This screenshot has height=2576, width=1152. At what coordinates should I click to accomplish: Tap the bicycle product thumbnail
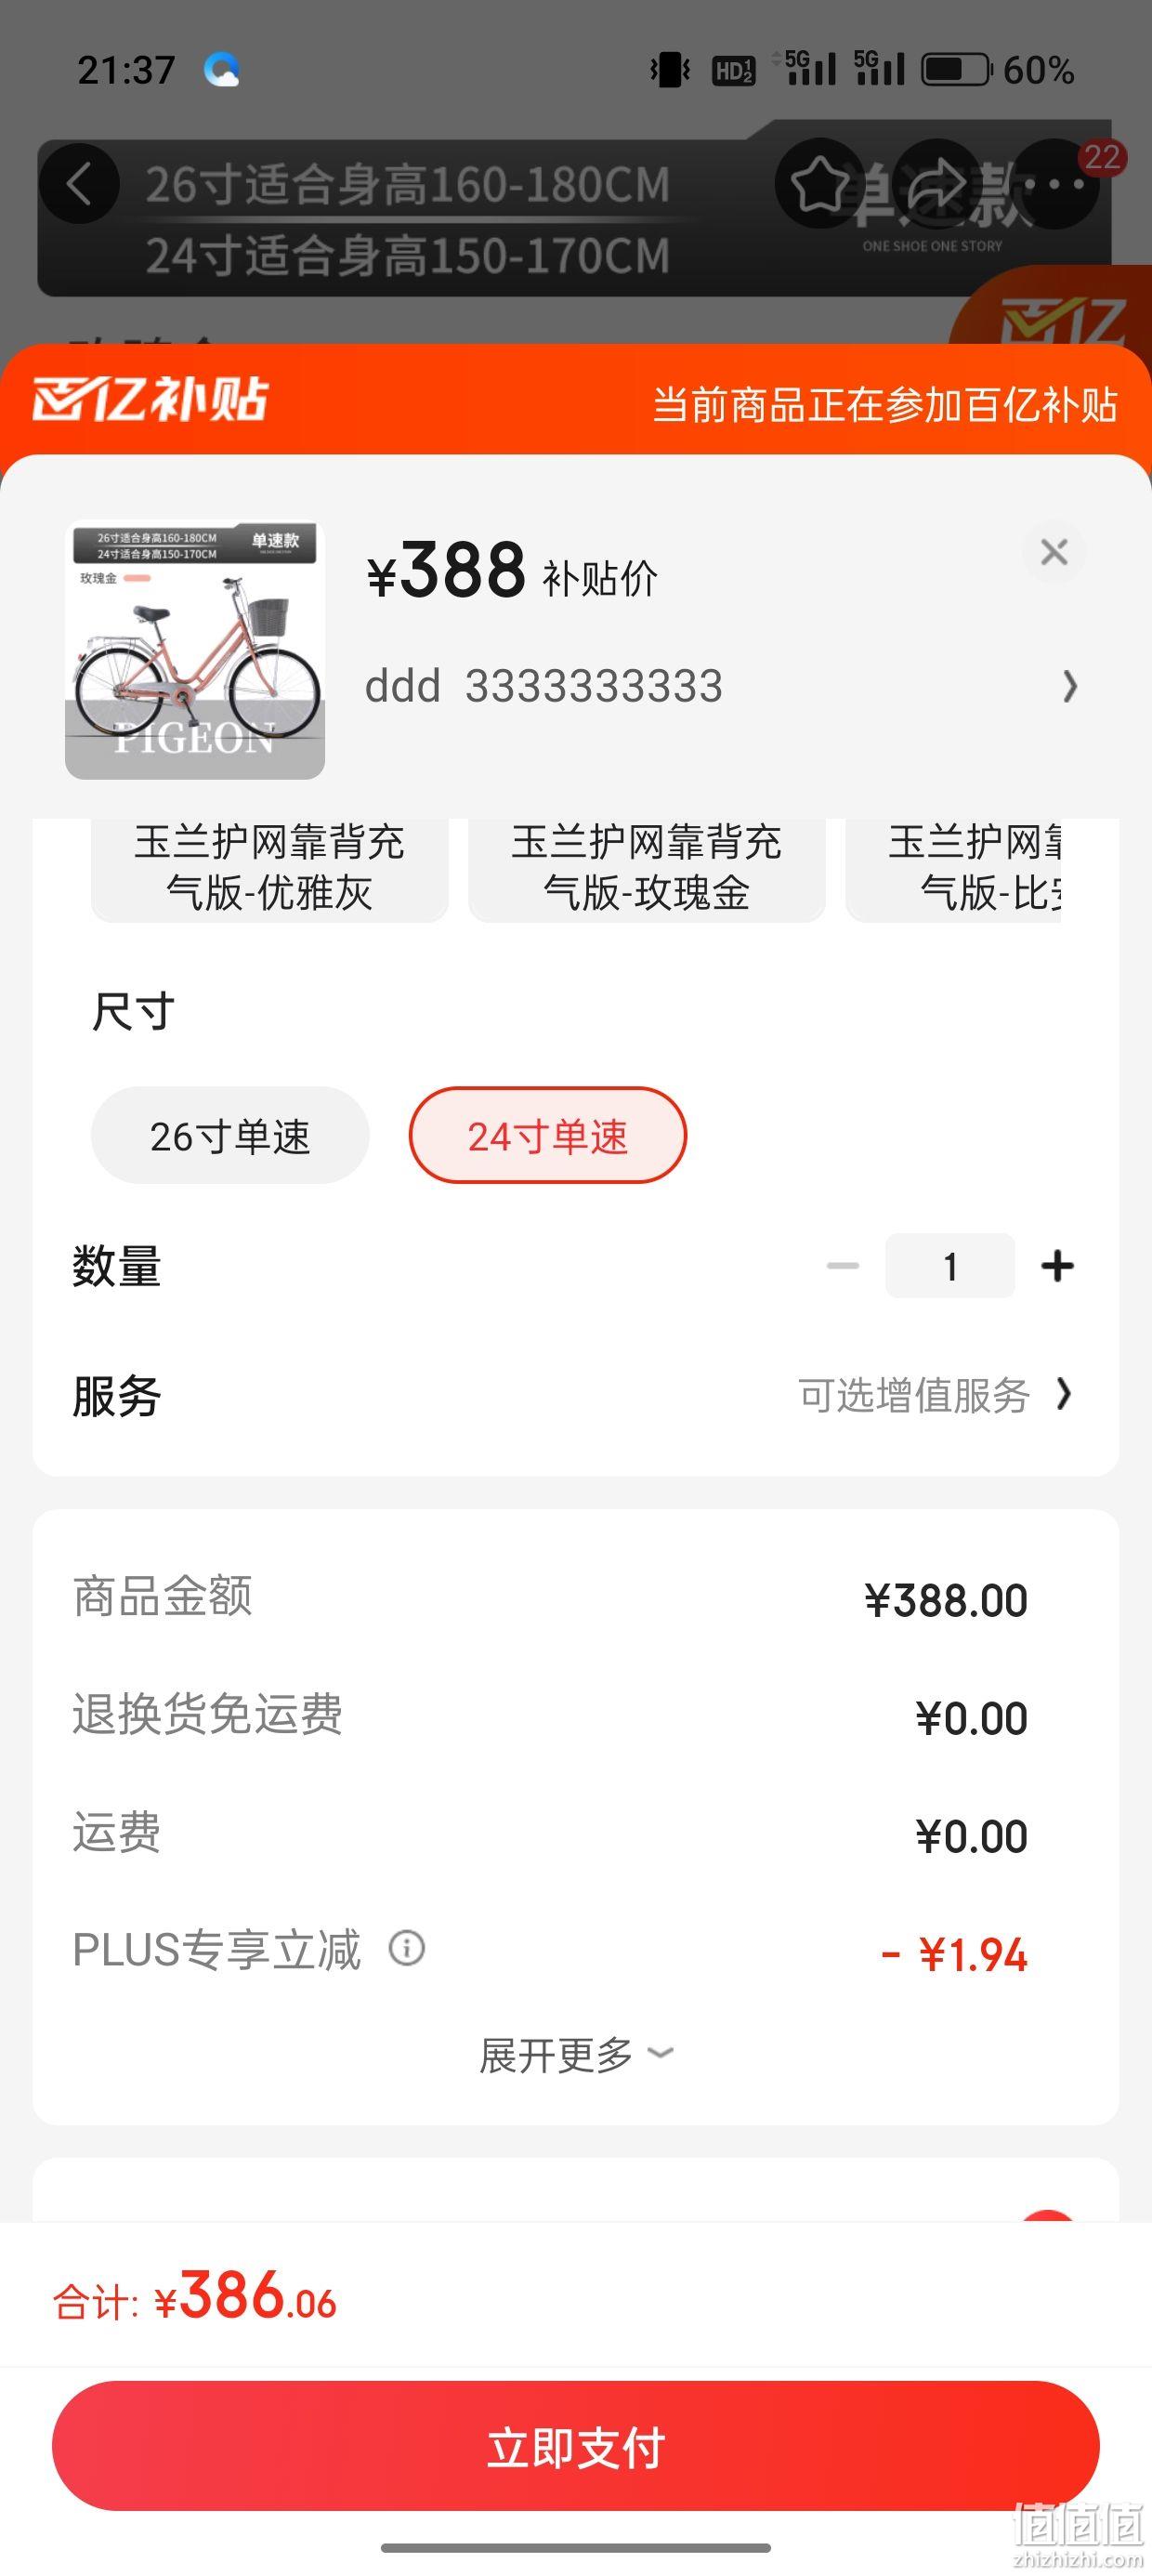(195, 650)
